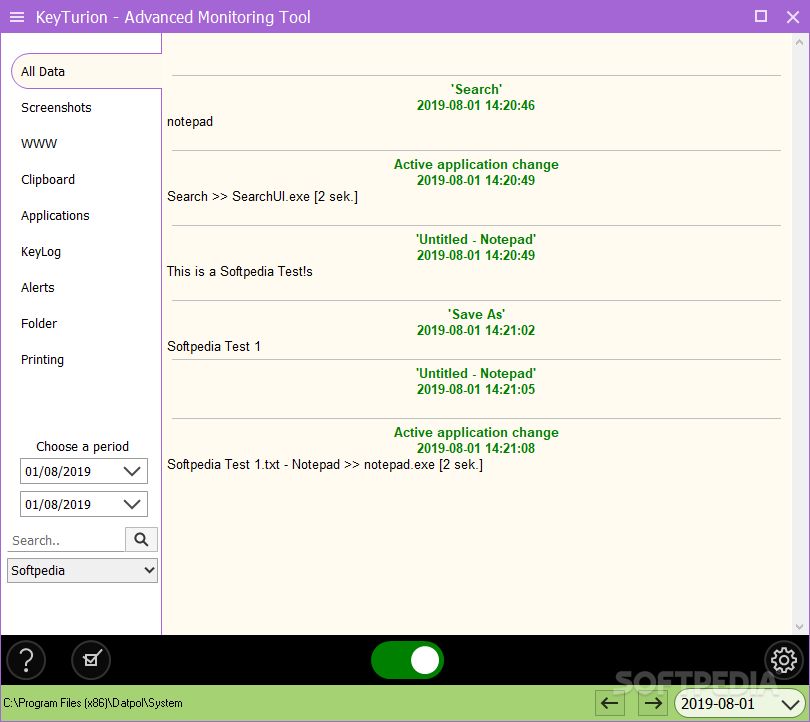Viewport: 810px width, 722px height.
Task: Expand the end date dropdown under Choose a period
Action: pyautogui.click(x=132, y=504)
